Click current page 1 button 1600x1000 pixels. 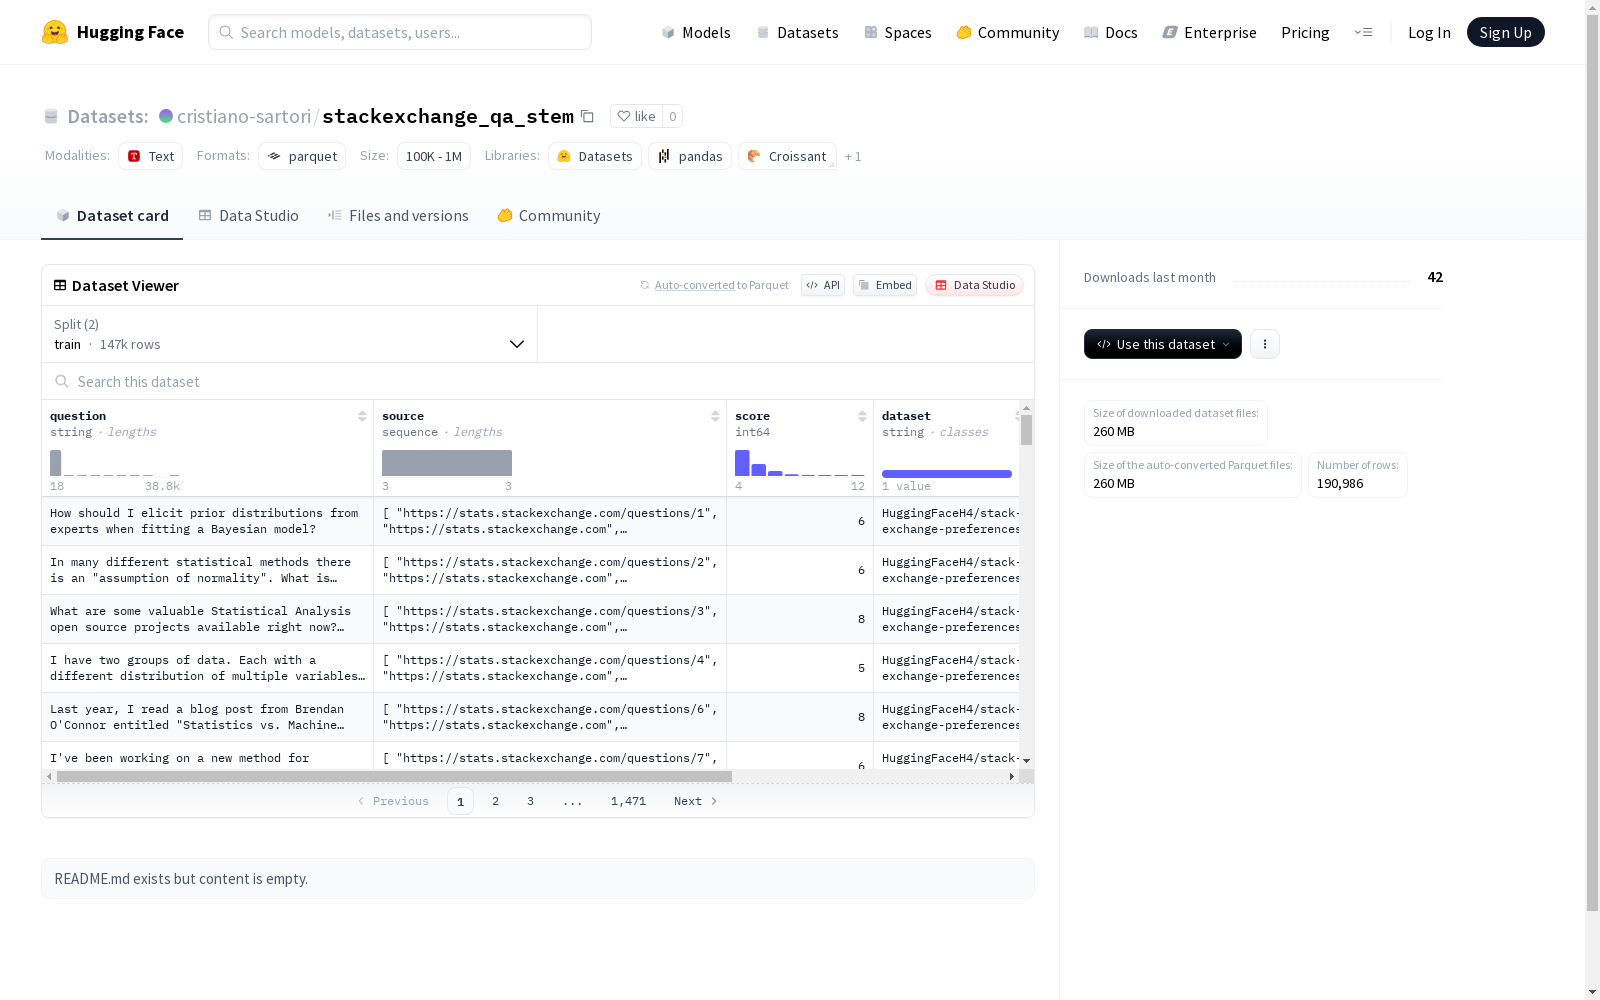pos(460,801)
